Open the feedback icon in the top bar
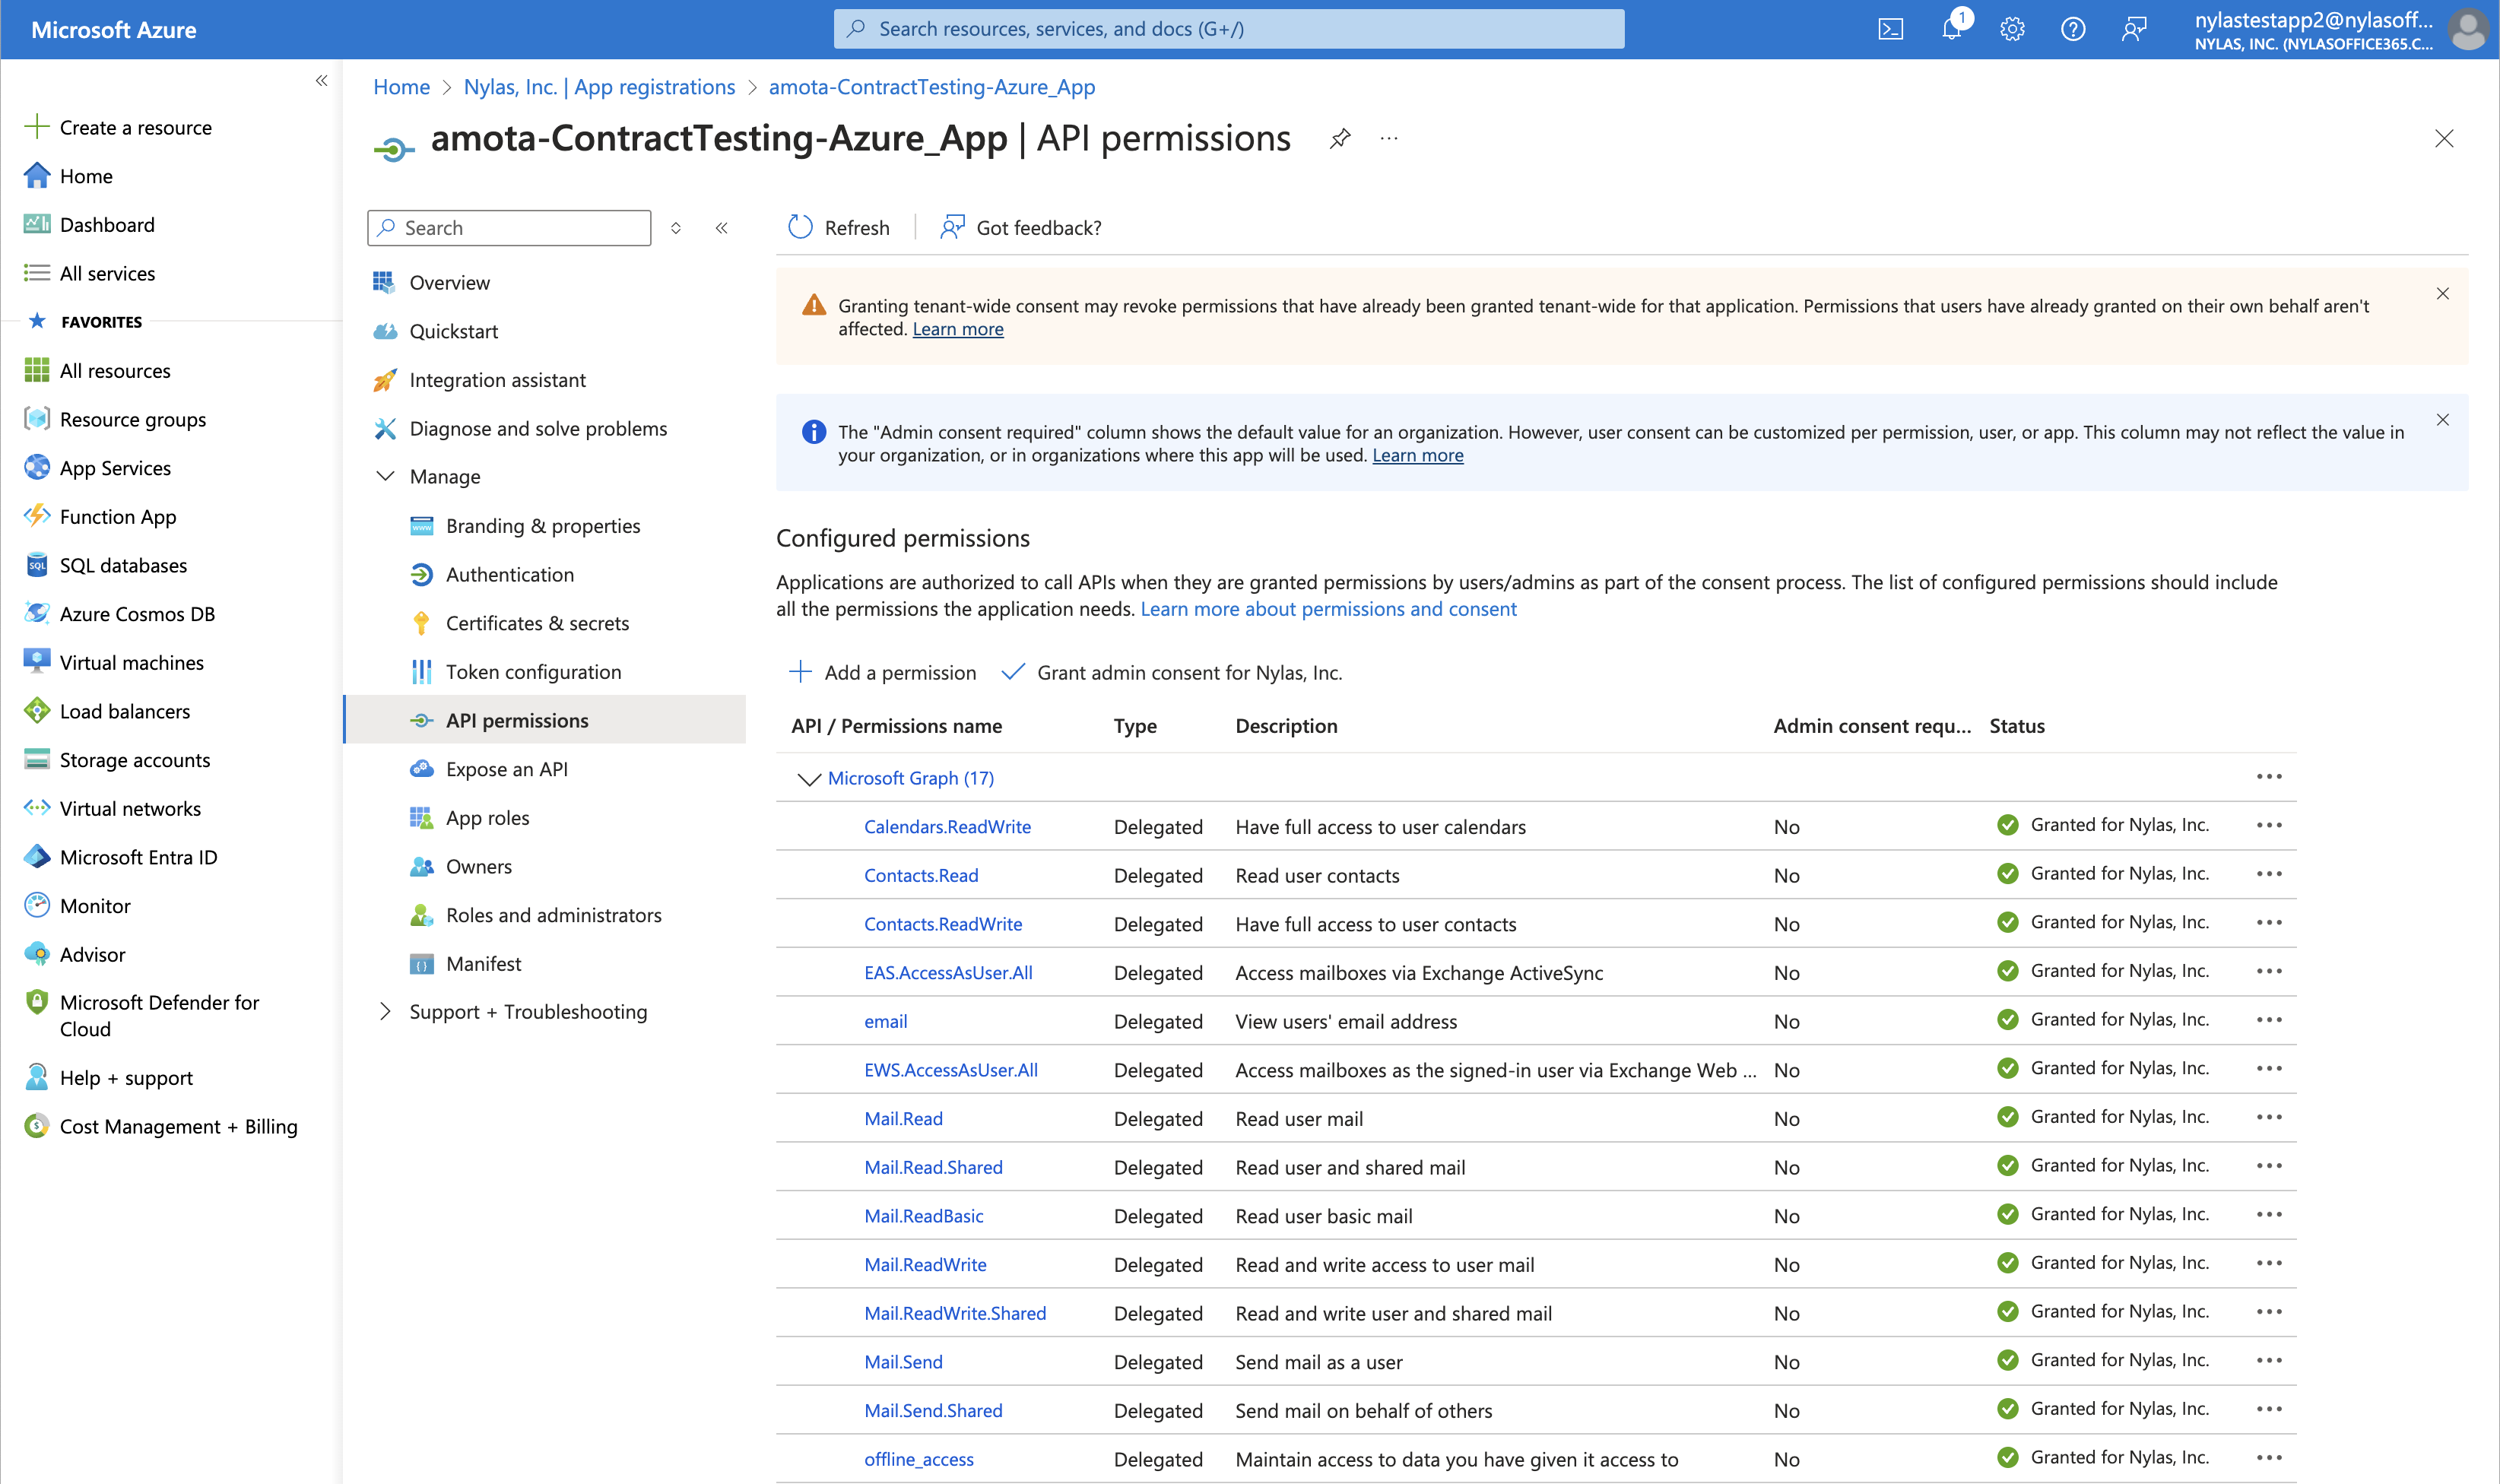2500x1484 pixels. pyautogui.click(x=2134, y=29)
